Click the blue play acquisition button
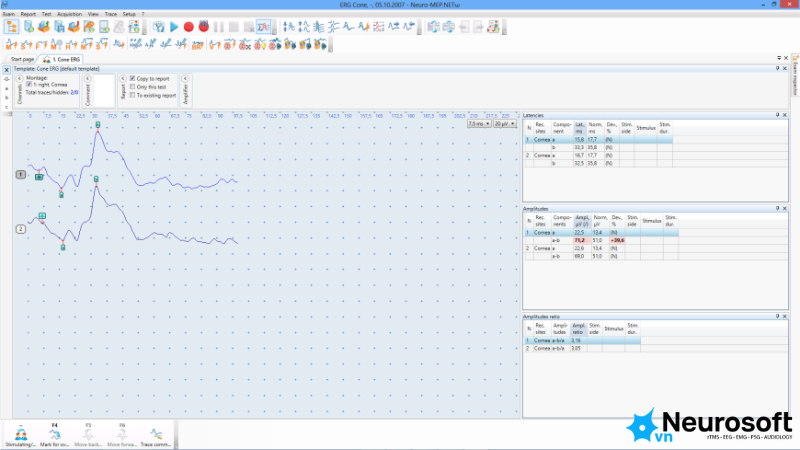The width and height of the screenshot is (800, 450). click(x=174, y=27)
